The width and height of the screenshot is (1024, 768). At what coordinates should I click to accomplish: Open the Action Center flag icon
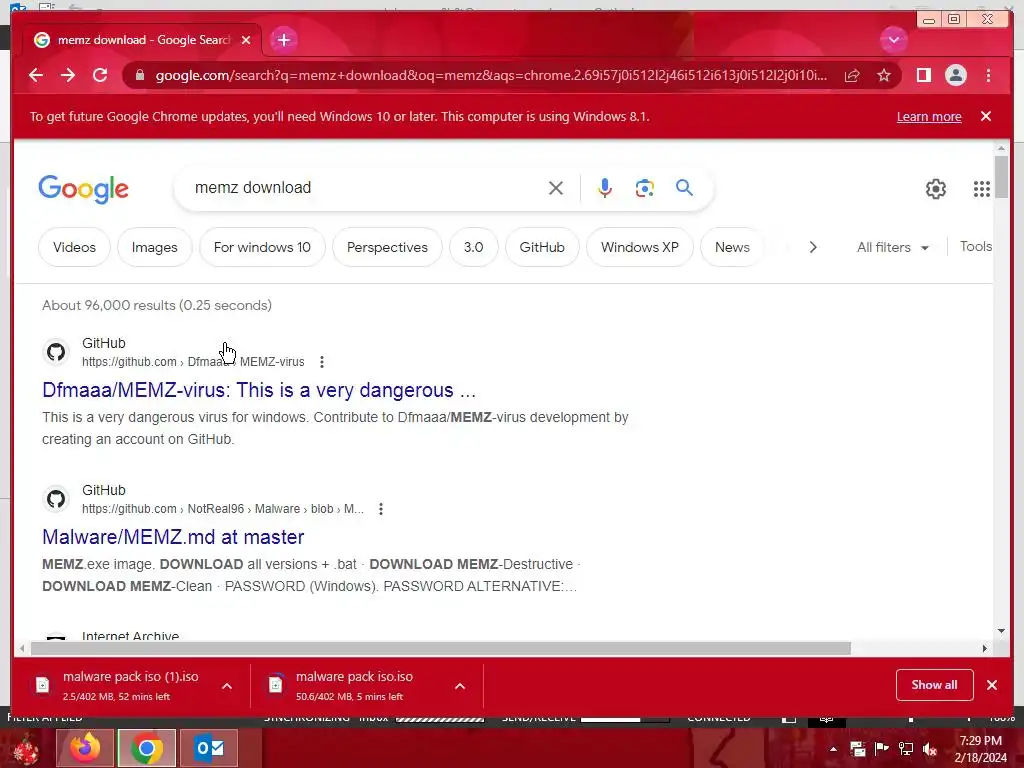click(x=881, y=749)
